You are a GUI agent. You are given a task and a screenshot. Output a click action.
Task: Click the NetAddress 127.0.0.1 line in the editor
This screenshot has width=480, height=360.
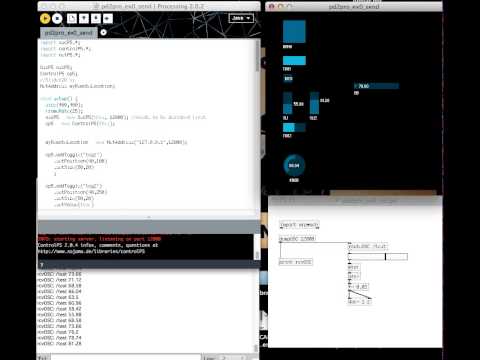116,142
